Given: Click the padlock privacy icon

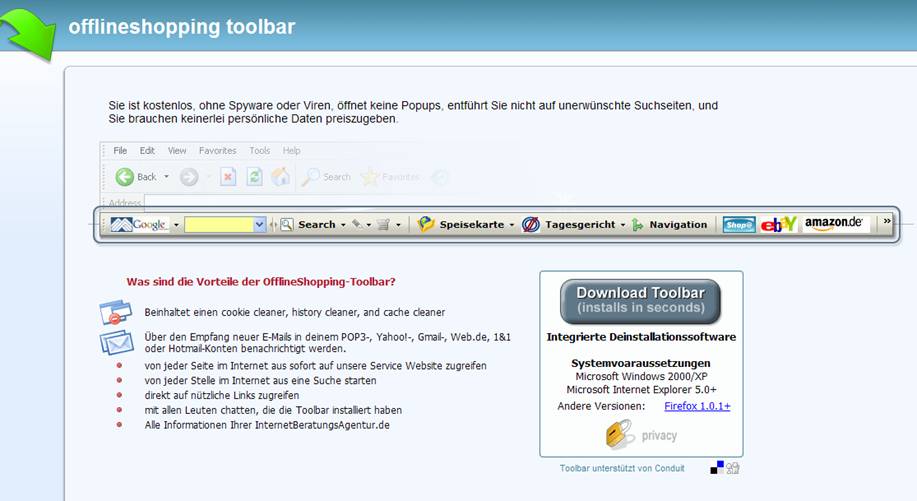Looking at the screenshot, I should point(619,434).
